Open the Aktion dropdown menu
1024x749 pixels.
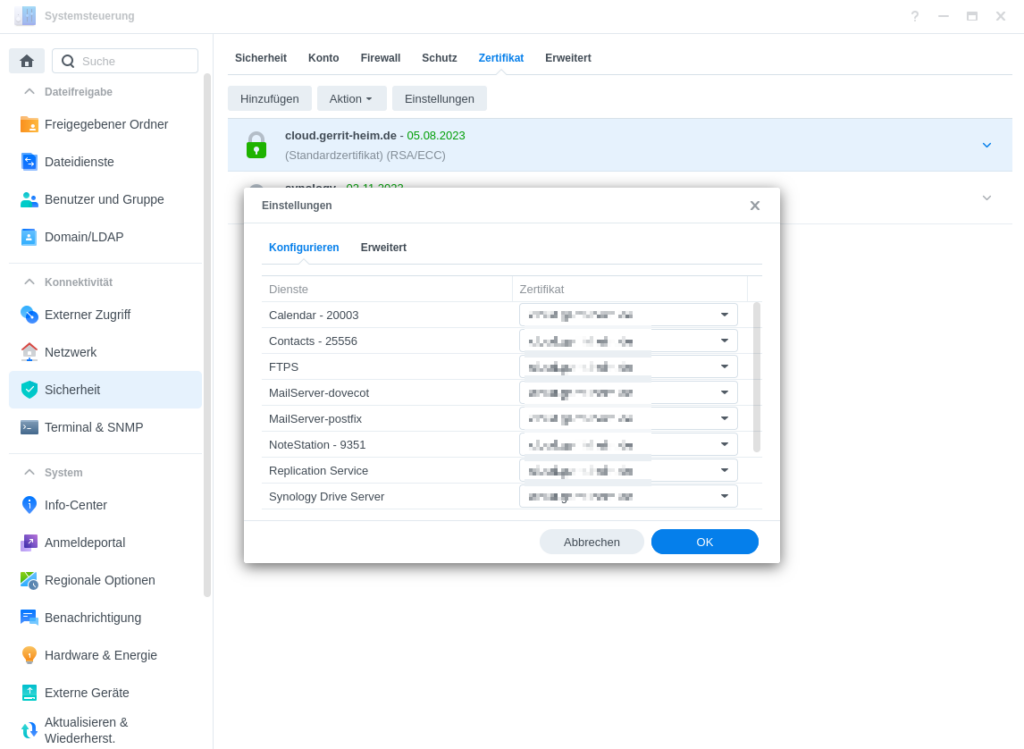tap(351, 99)
